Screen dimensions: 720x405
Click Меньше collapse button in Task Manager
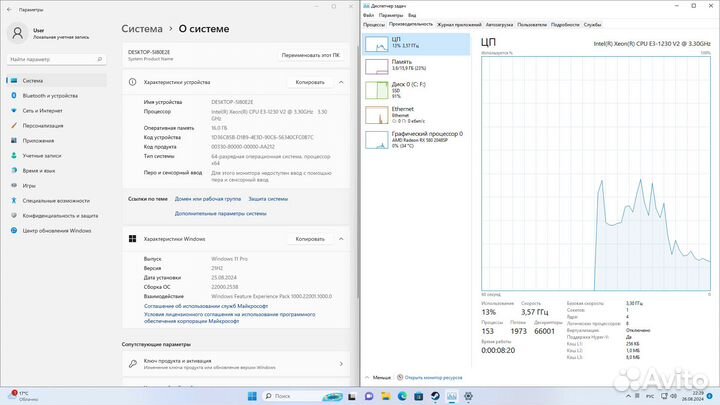378,377
